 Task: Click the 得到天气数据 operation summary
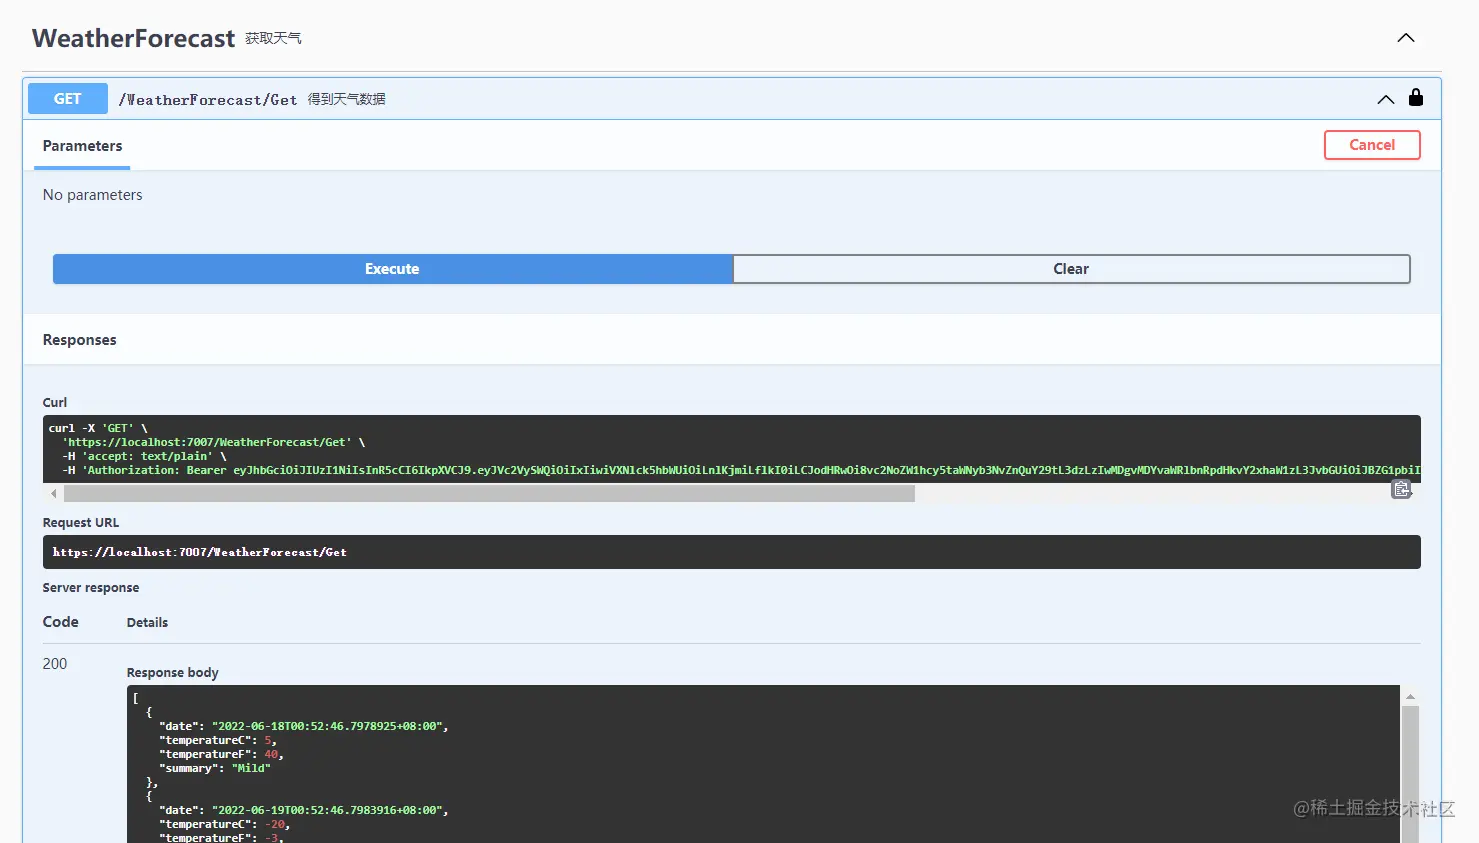click(346, 99)
